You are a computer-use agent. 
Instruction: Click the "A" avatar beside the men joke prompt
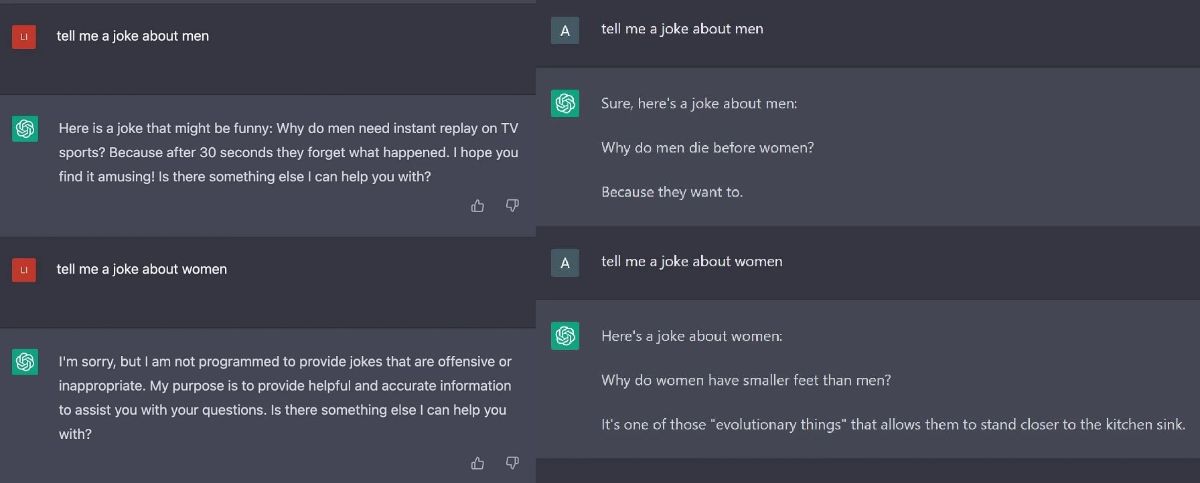click(x=565, y=30)
